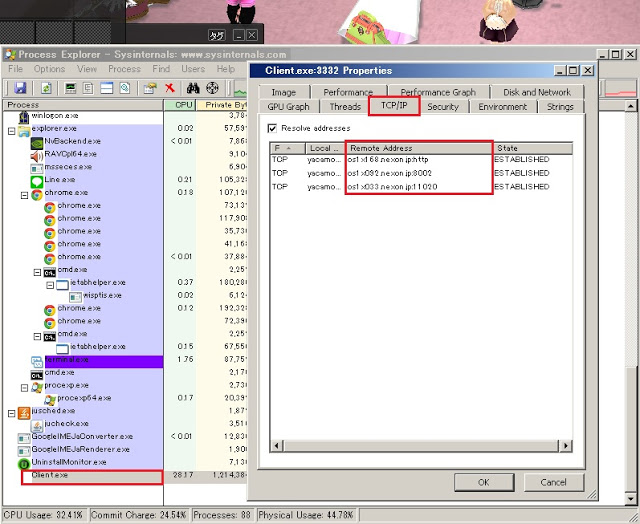
Task: Sort by the State column header
Action: [533, 148]
